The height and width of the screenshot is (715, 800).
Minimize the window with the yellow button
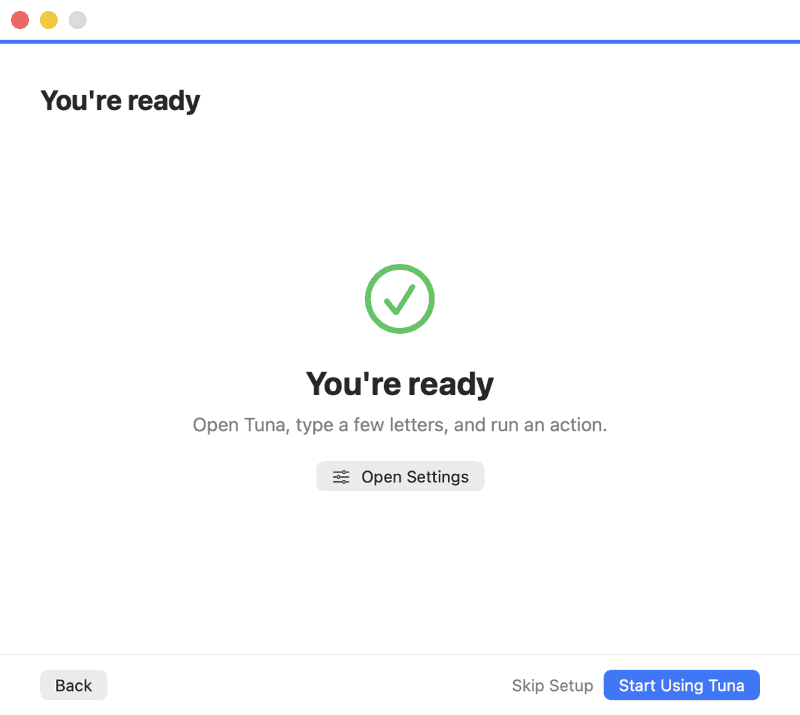[x=49, y=20]
